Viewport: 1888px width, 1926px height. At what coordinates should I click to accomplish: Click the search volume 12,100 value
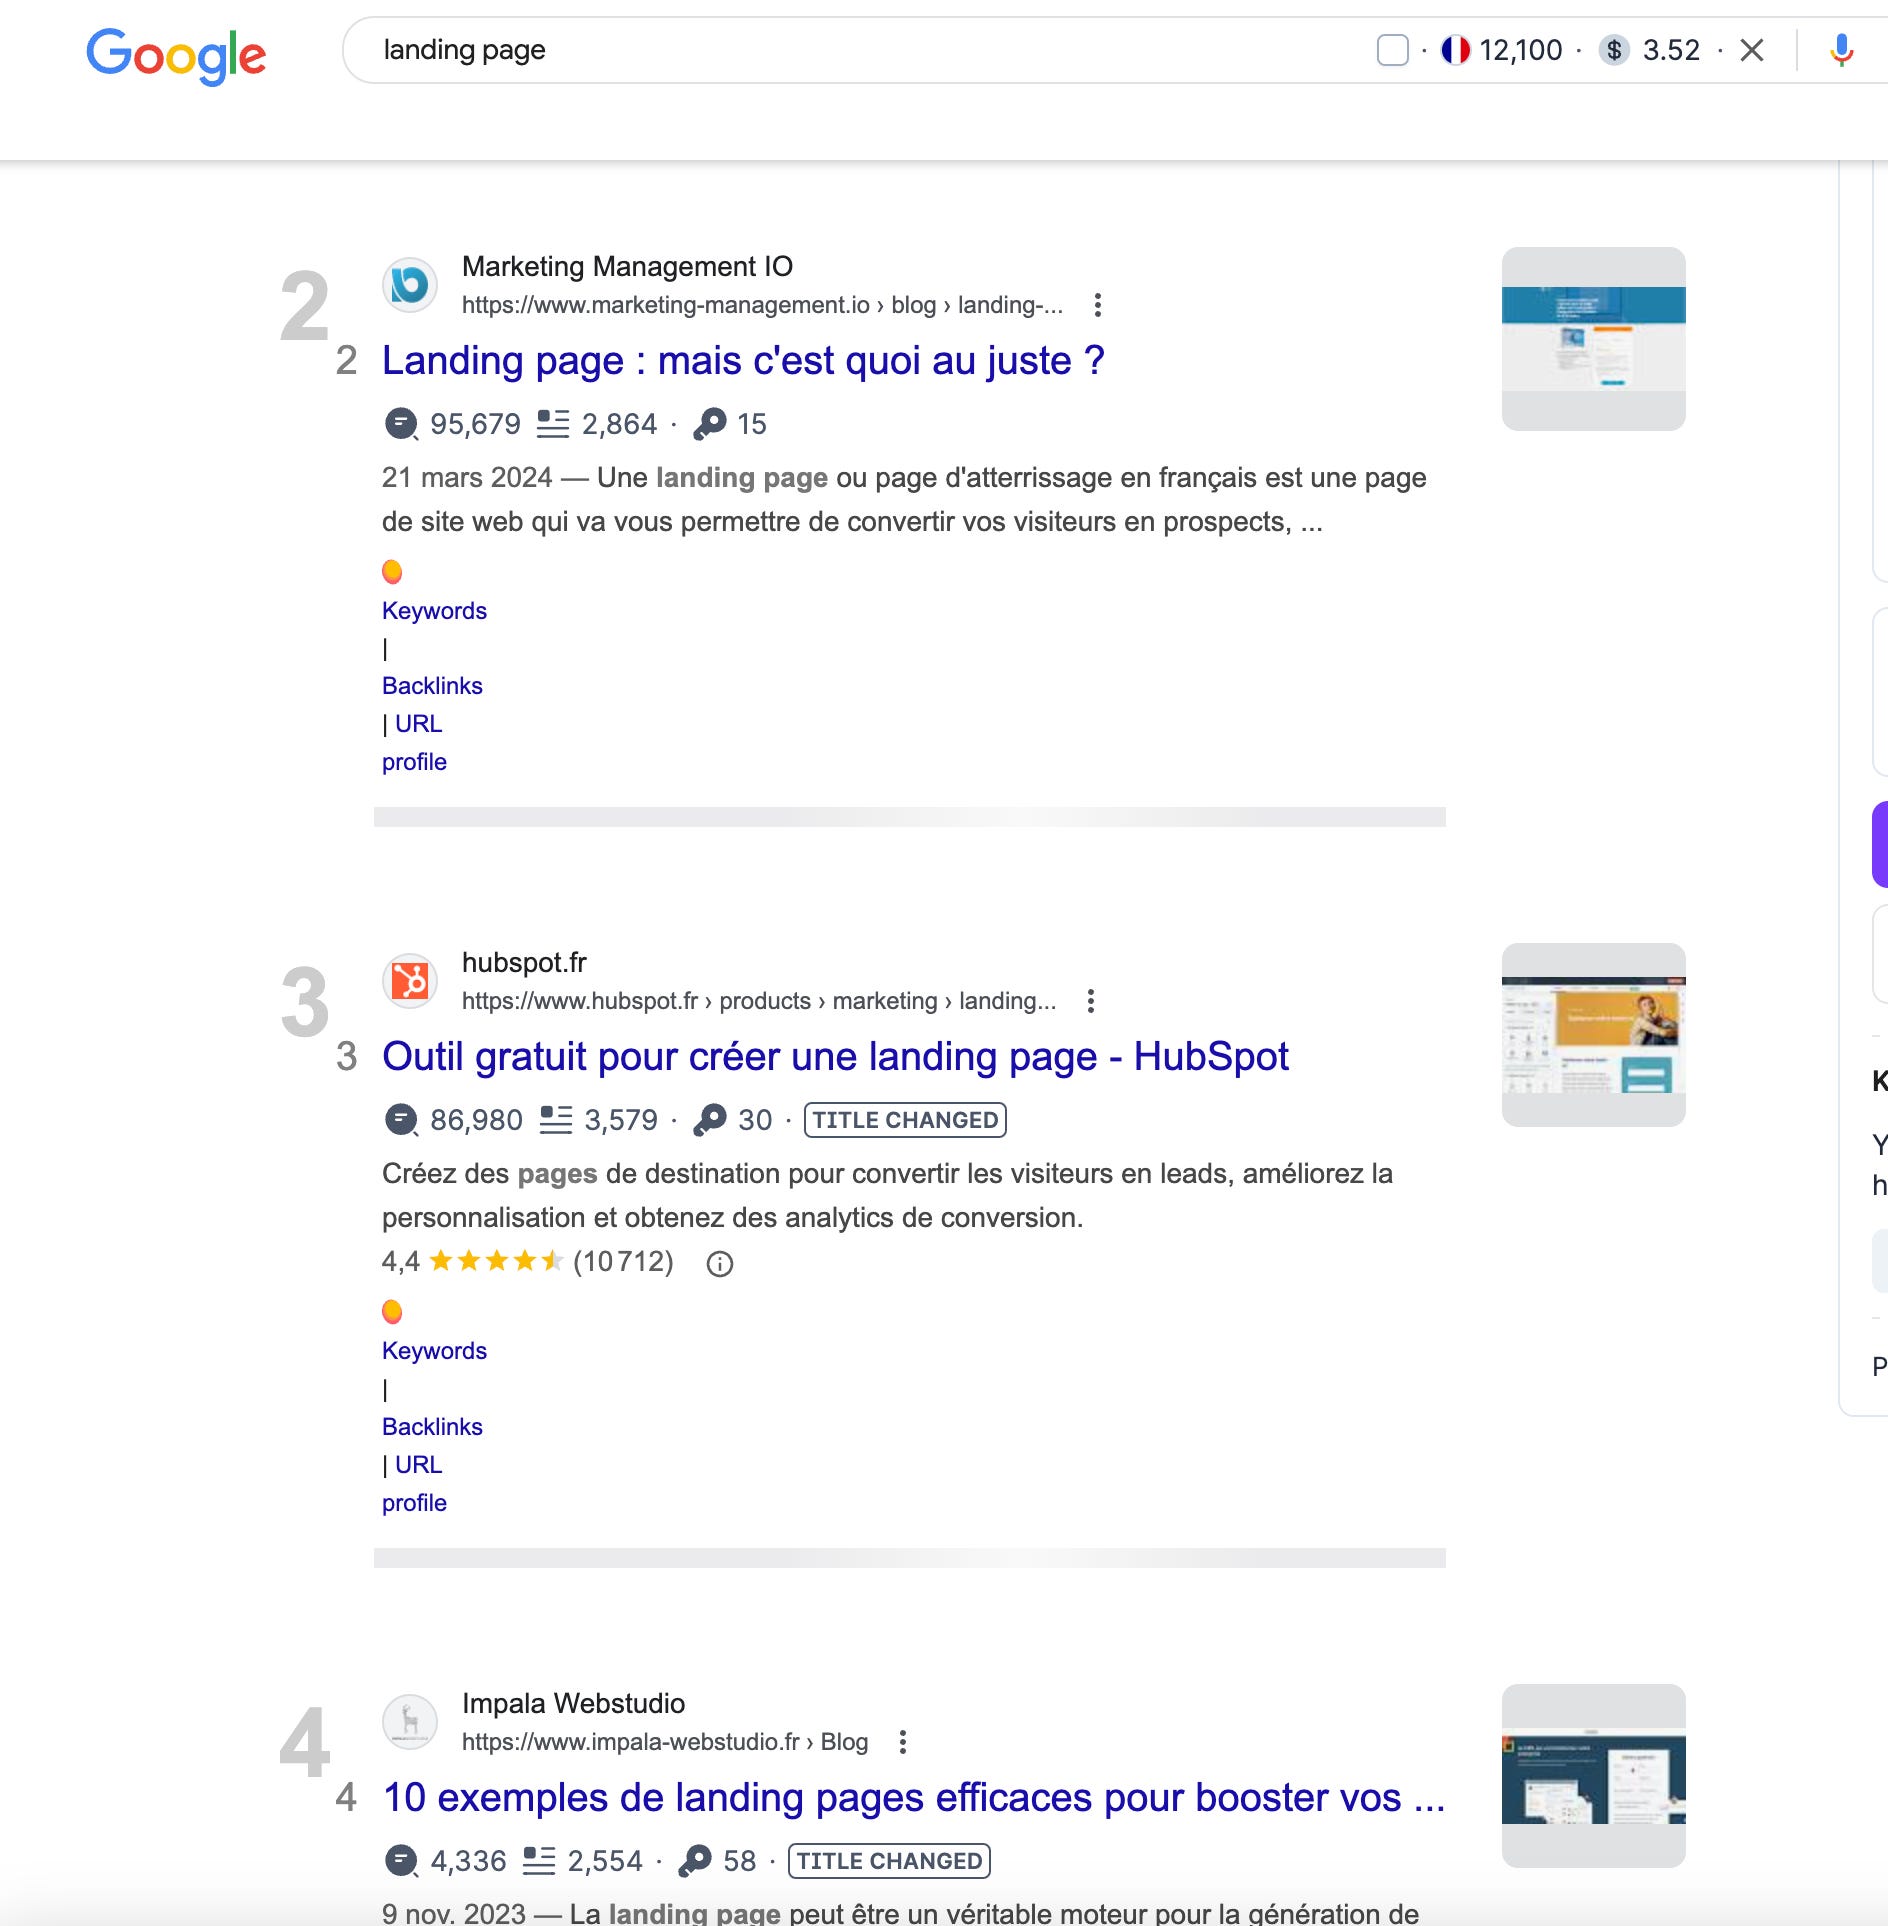(x=1520, y=50)
